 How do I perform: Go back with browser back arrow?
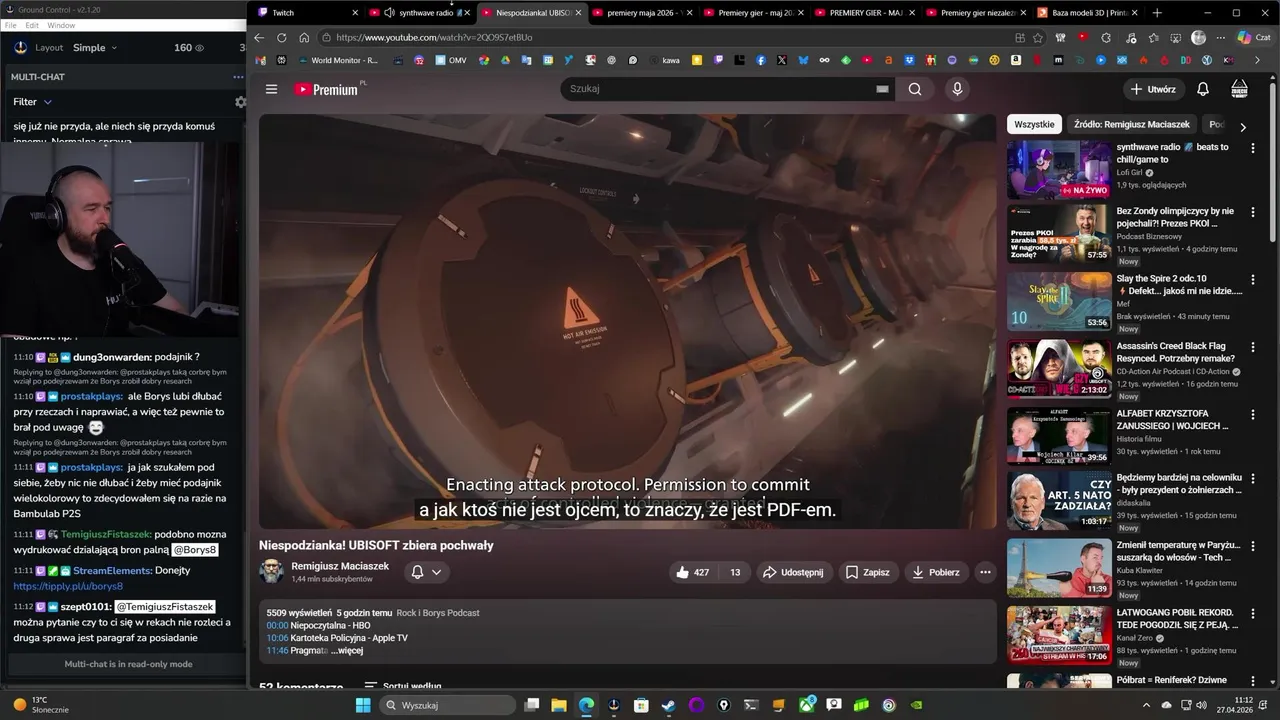pyautogui.click(x=259, y=37)
